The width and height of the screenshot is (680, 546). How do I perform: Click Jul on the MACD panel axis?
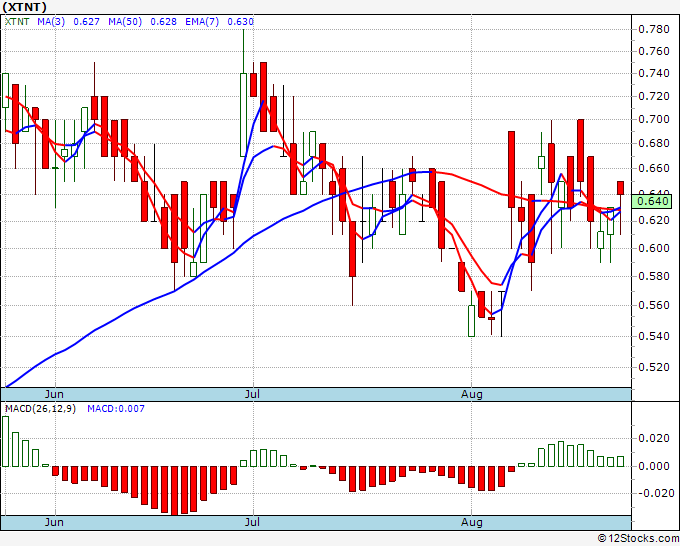pyautogui.click(x=252, y=522)
